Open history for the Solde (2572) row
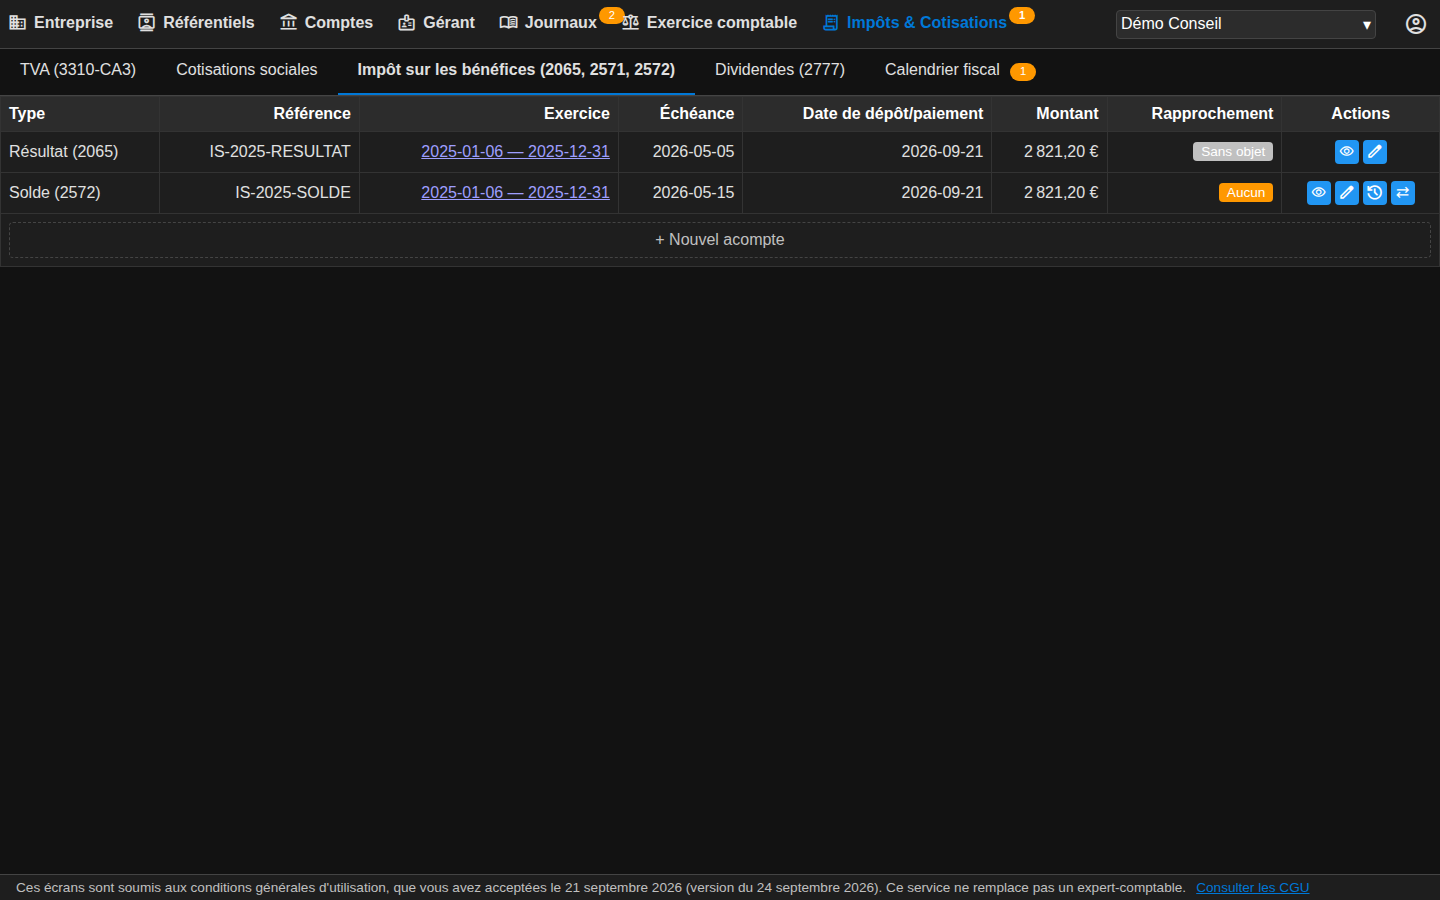1440x900 pixels. point(1375,193)
